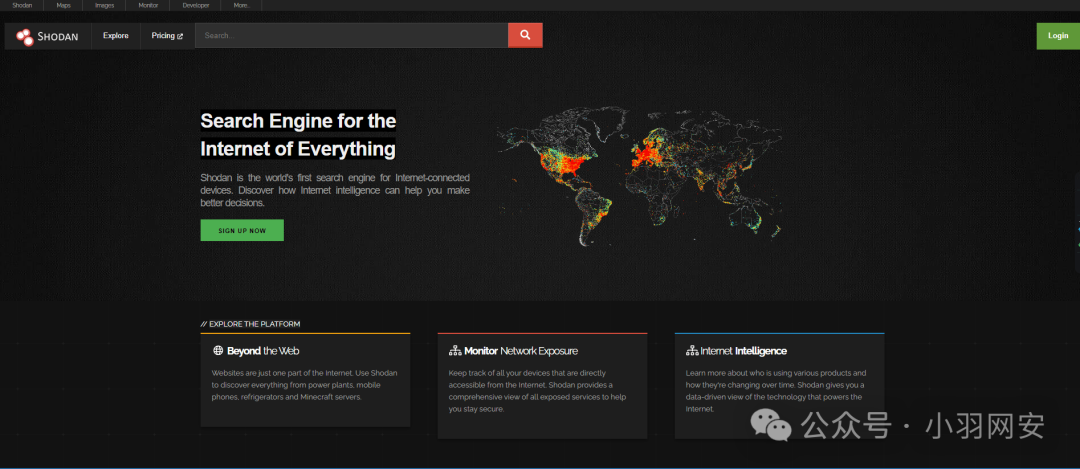This screenshot has width=1080, height=469.
Task: Open Monitor in the top bar
Action: 148,6
